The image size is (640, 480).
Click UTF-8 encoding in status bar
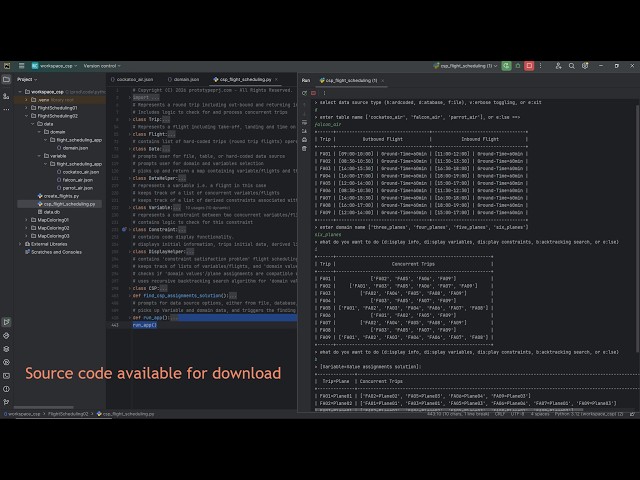coord(517,414)
